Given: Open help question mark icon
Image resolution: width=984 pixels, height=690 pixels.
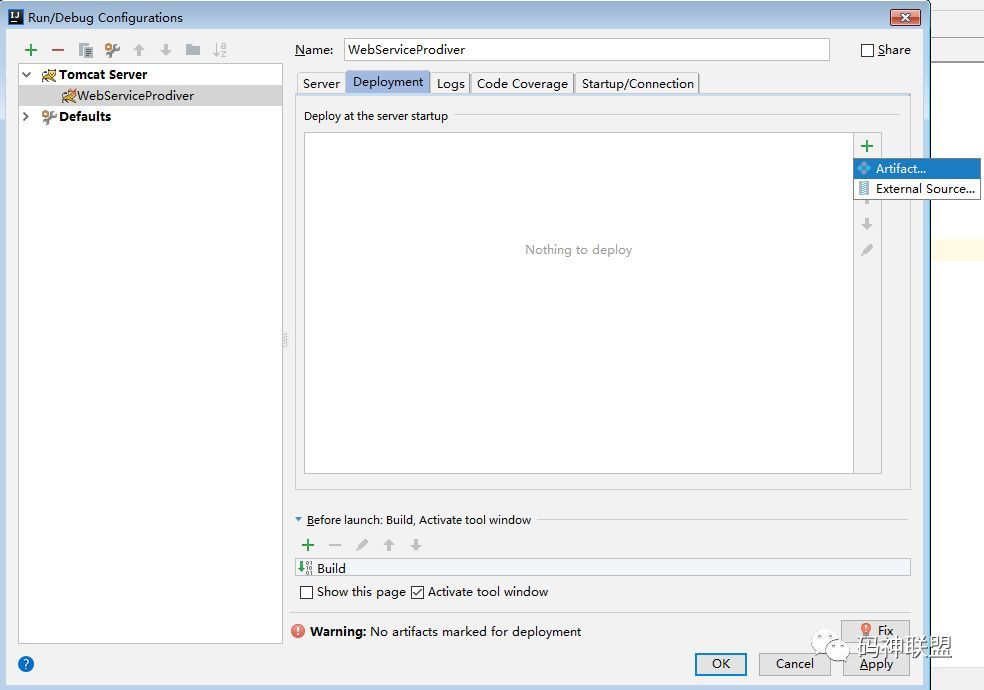Looking at the screenshot, I should (26, 664).
